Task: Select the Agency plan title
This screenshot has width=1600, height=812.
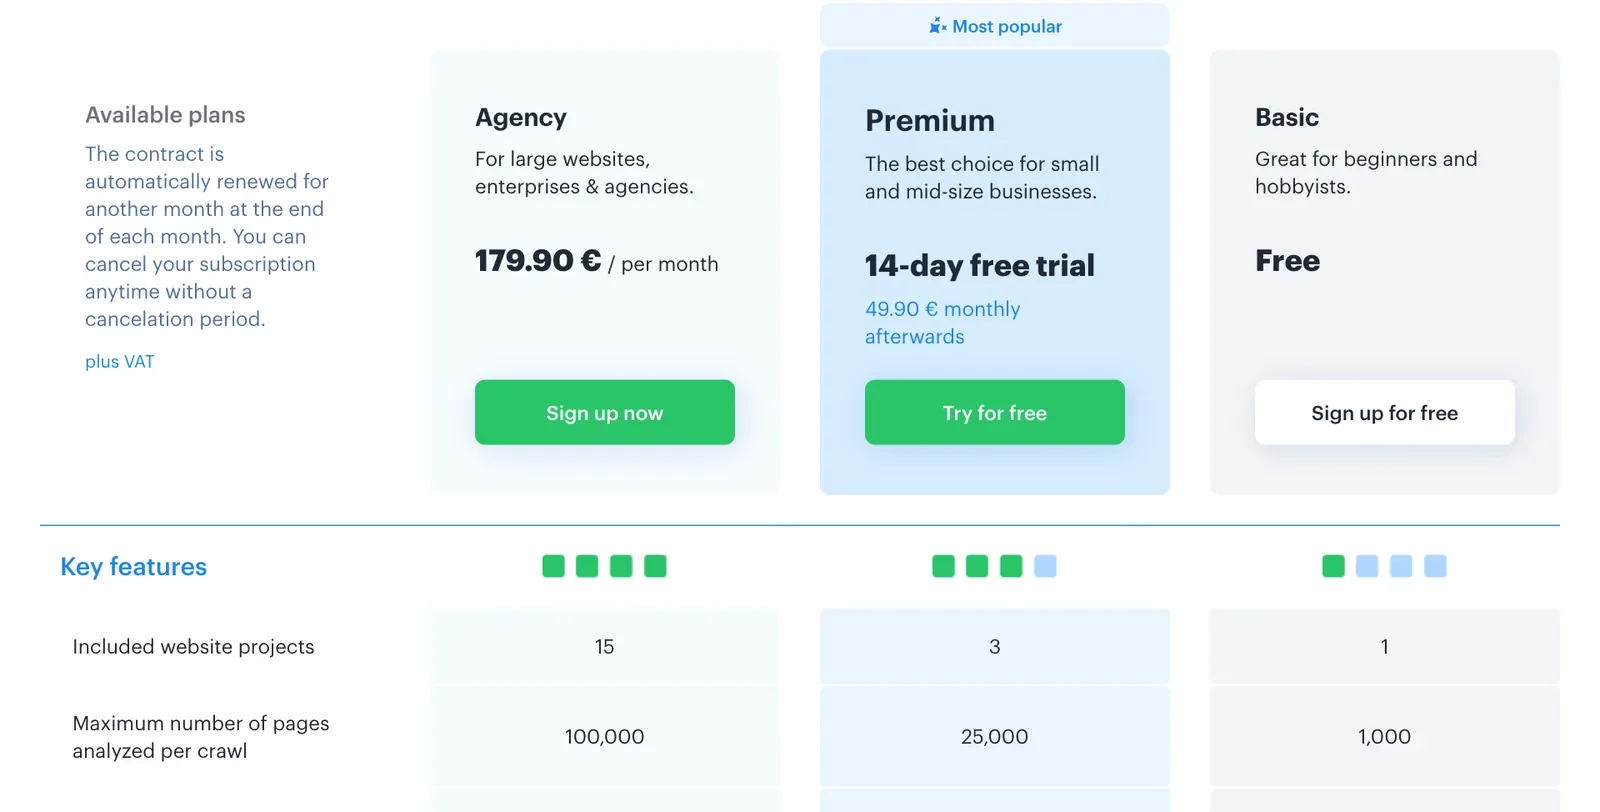Action: tap(520, 118)
